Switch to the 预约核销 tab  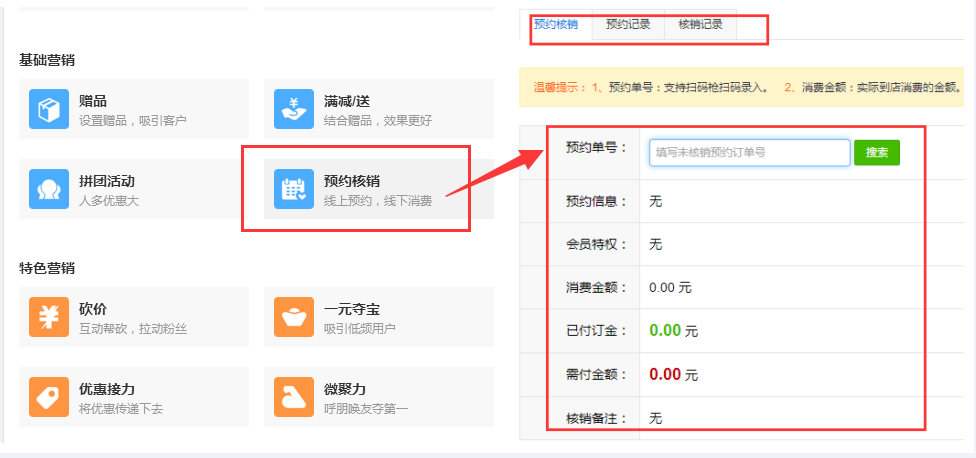click(556, 24)
